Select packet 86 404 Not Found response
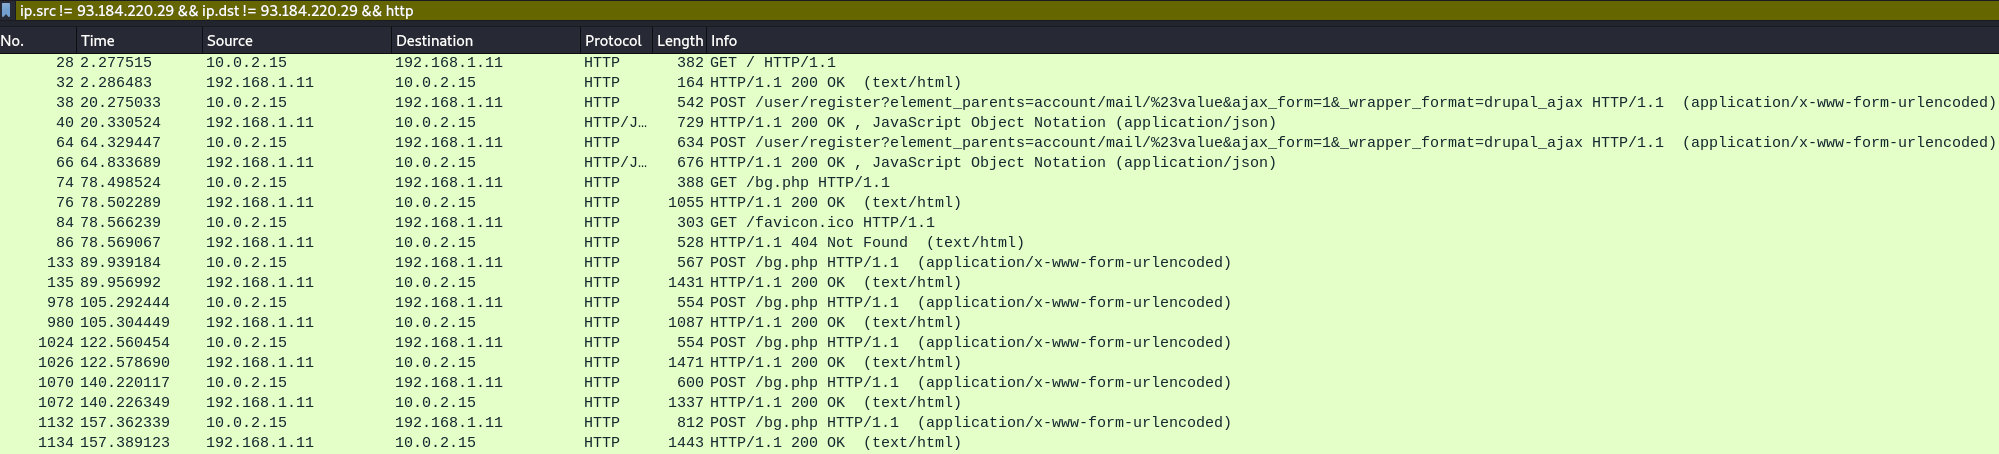1999x454 pixels. (999, 242)
